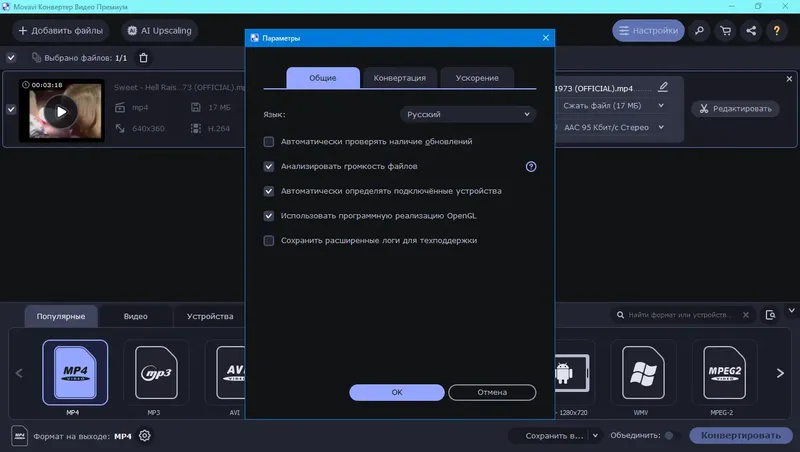Image resolution: width=800 pixels, height=452 pixels.
Task: Click the share icon in top toolbar
Action: (751, 31)
